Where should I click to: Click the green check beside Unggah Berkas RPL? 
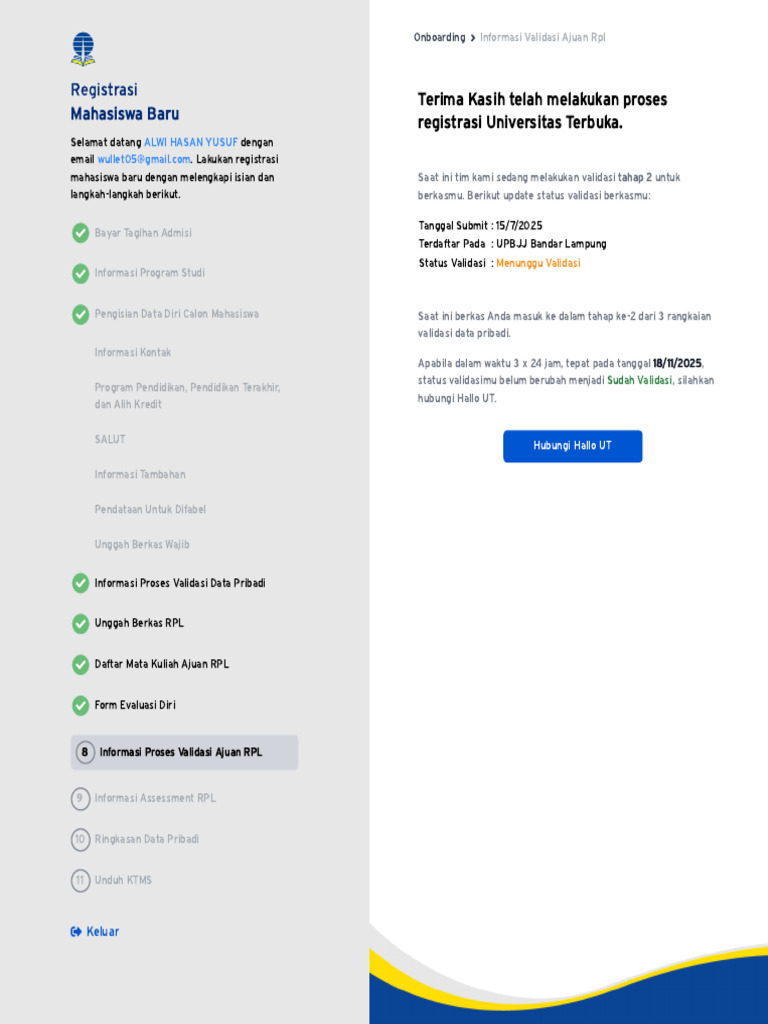[x=80, y=624]
